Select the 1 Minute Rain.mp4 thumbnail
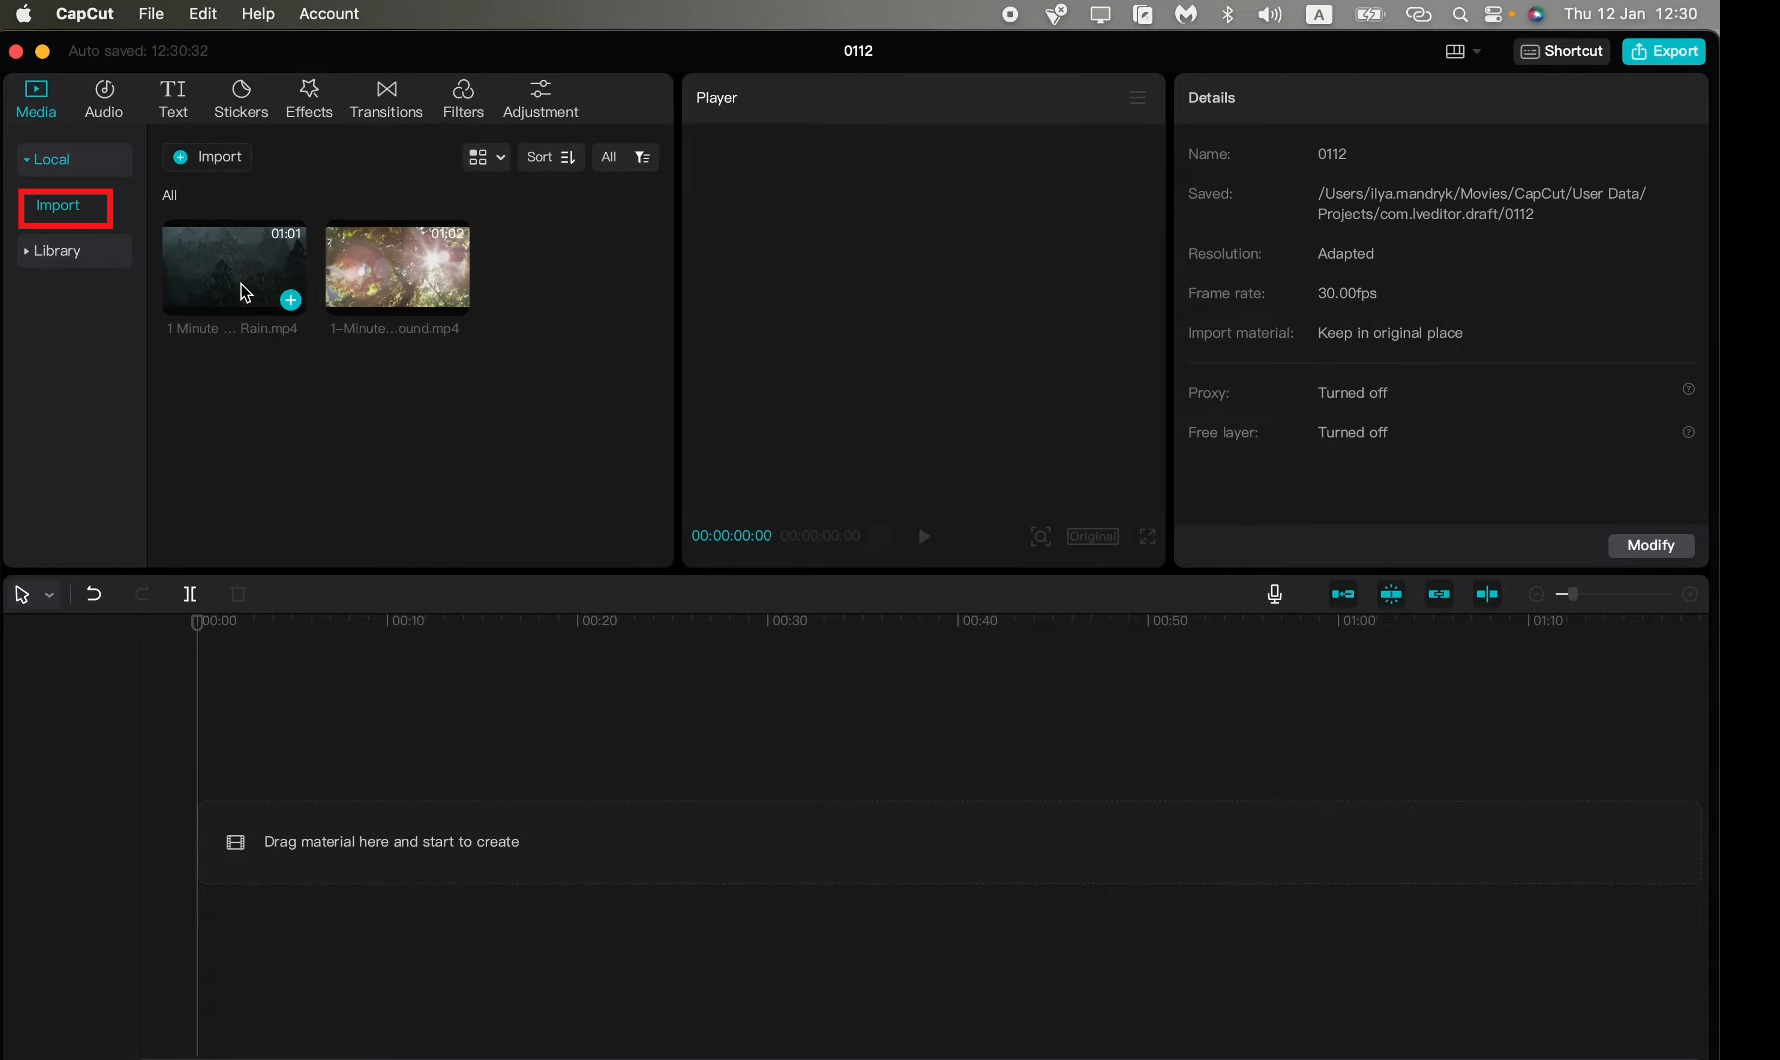 (233, 268)
